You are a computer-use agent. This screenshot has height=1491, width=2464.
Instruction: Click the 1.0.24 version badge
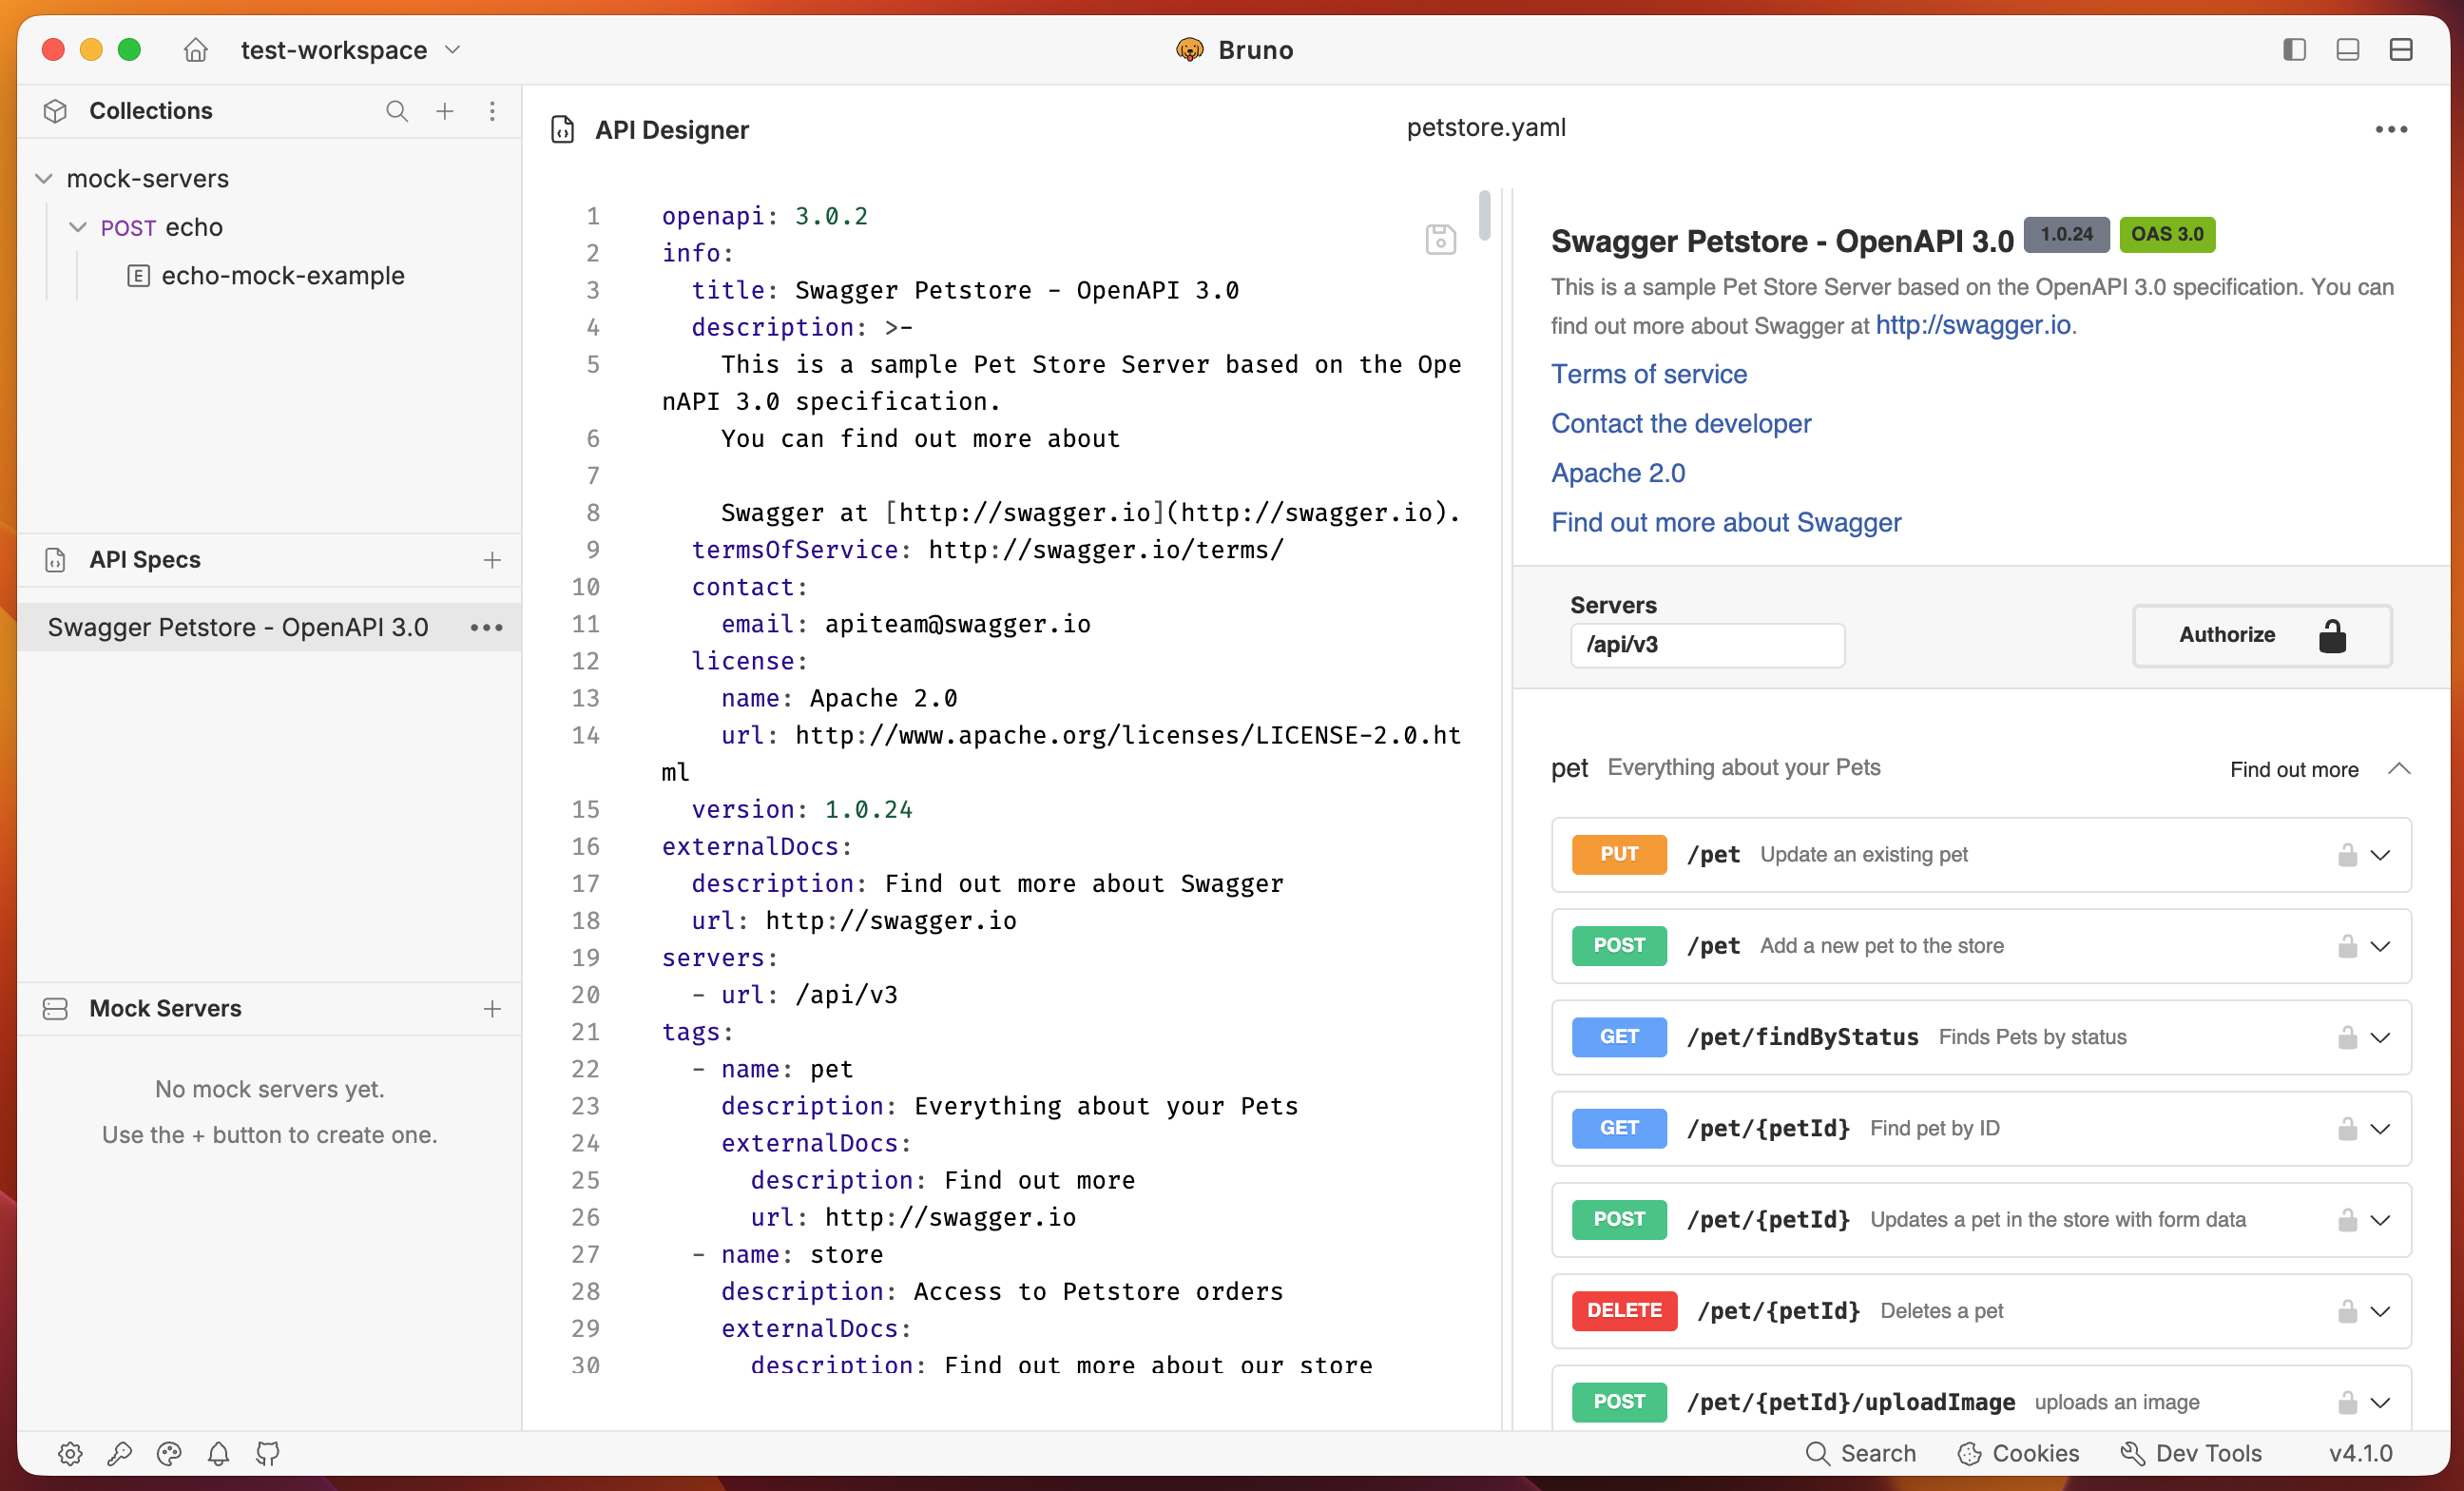2066,234
